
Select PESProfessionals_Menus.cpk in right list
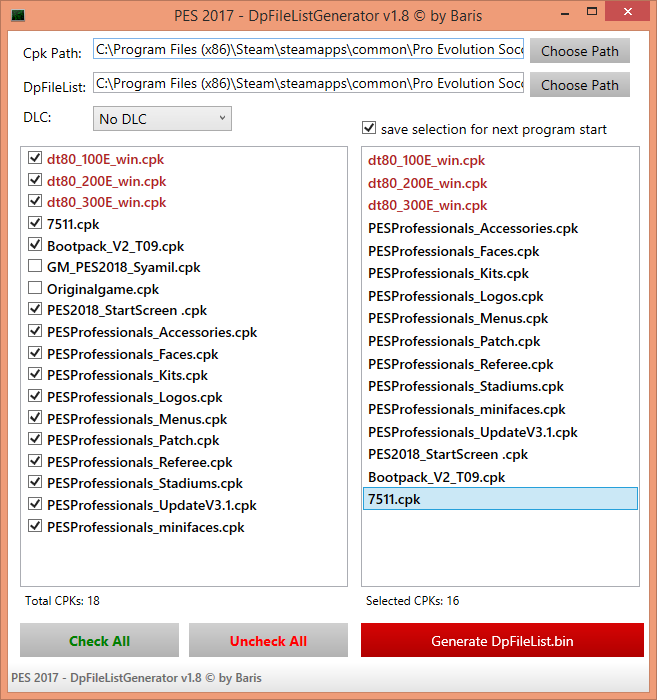[500, 318]
